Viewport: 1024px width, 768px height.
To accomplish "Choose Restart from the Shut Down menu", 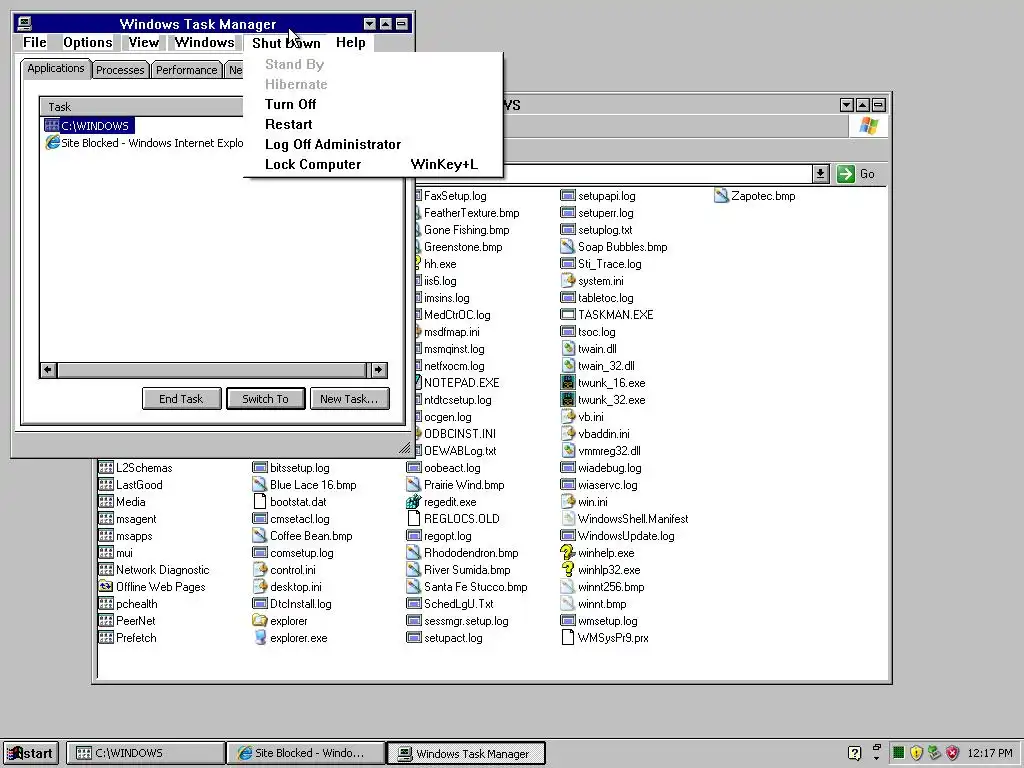I will tap(288, 124).
